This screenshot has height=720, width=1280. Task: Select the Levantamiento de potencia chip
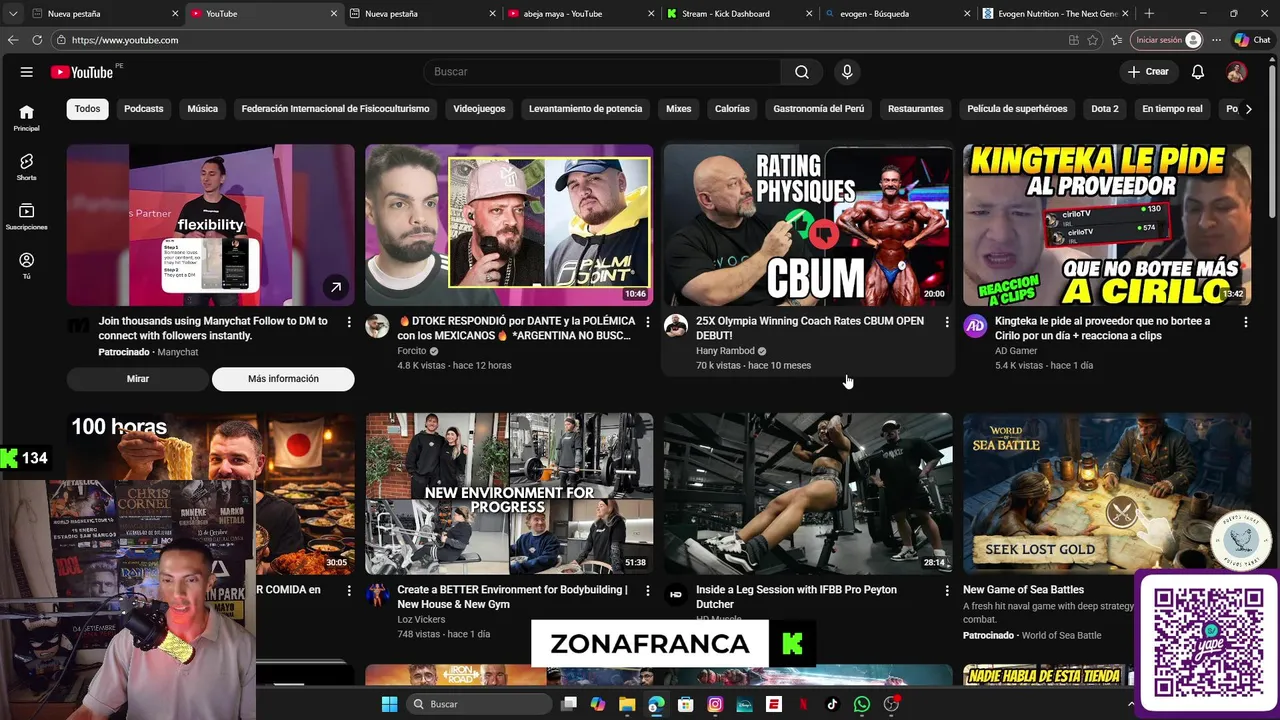[x=585, y=109]
